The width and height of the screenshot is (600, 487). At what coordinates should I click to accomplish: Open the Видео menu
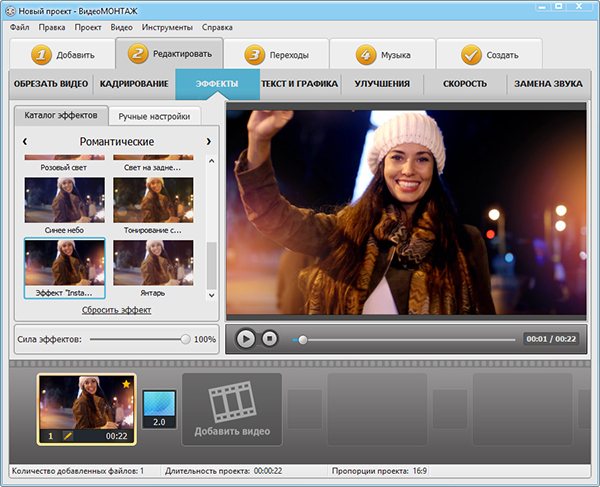coord(121,28)
